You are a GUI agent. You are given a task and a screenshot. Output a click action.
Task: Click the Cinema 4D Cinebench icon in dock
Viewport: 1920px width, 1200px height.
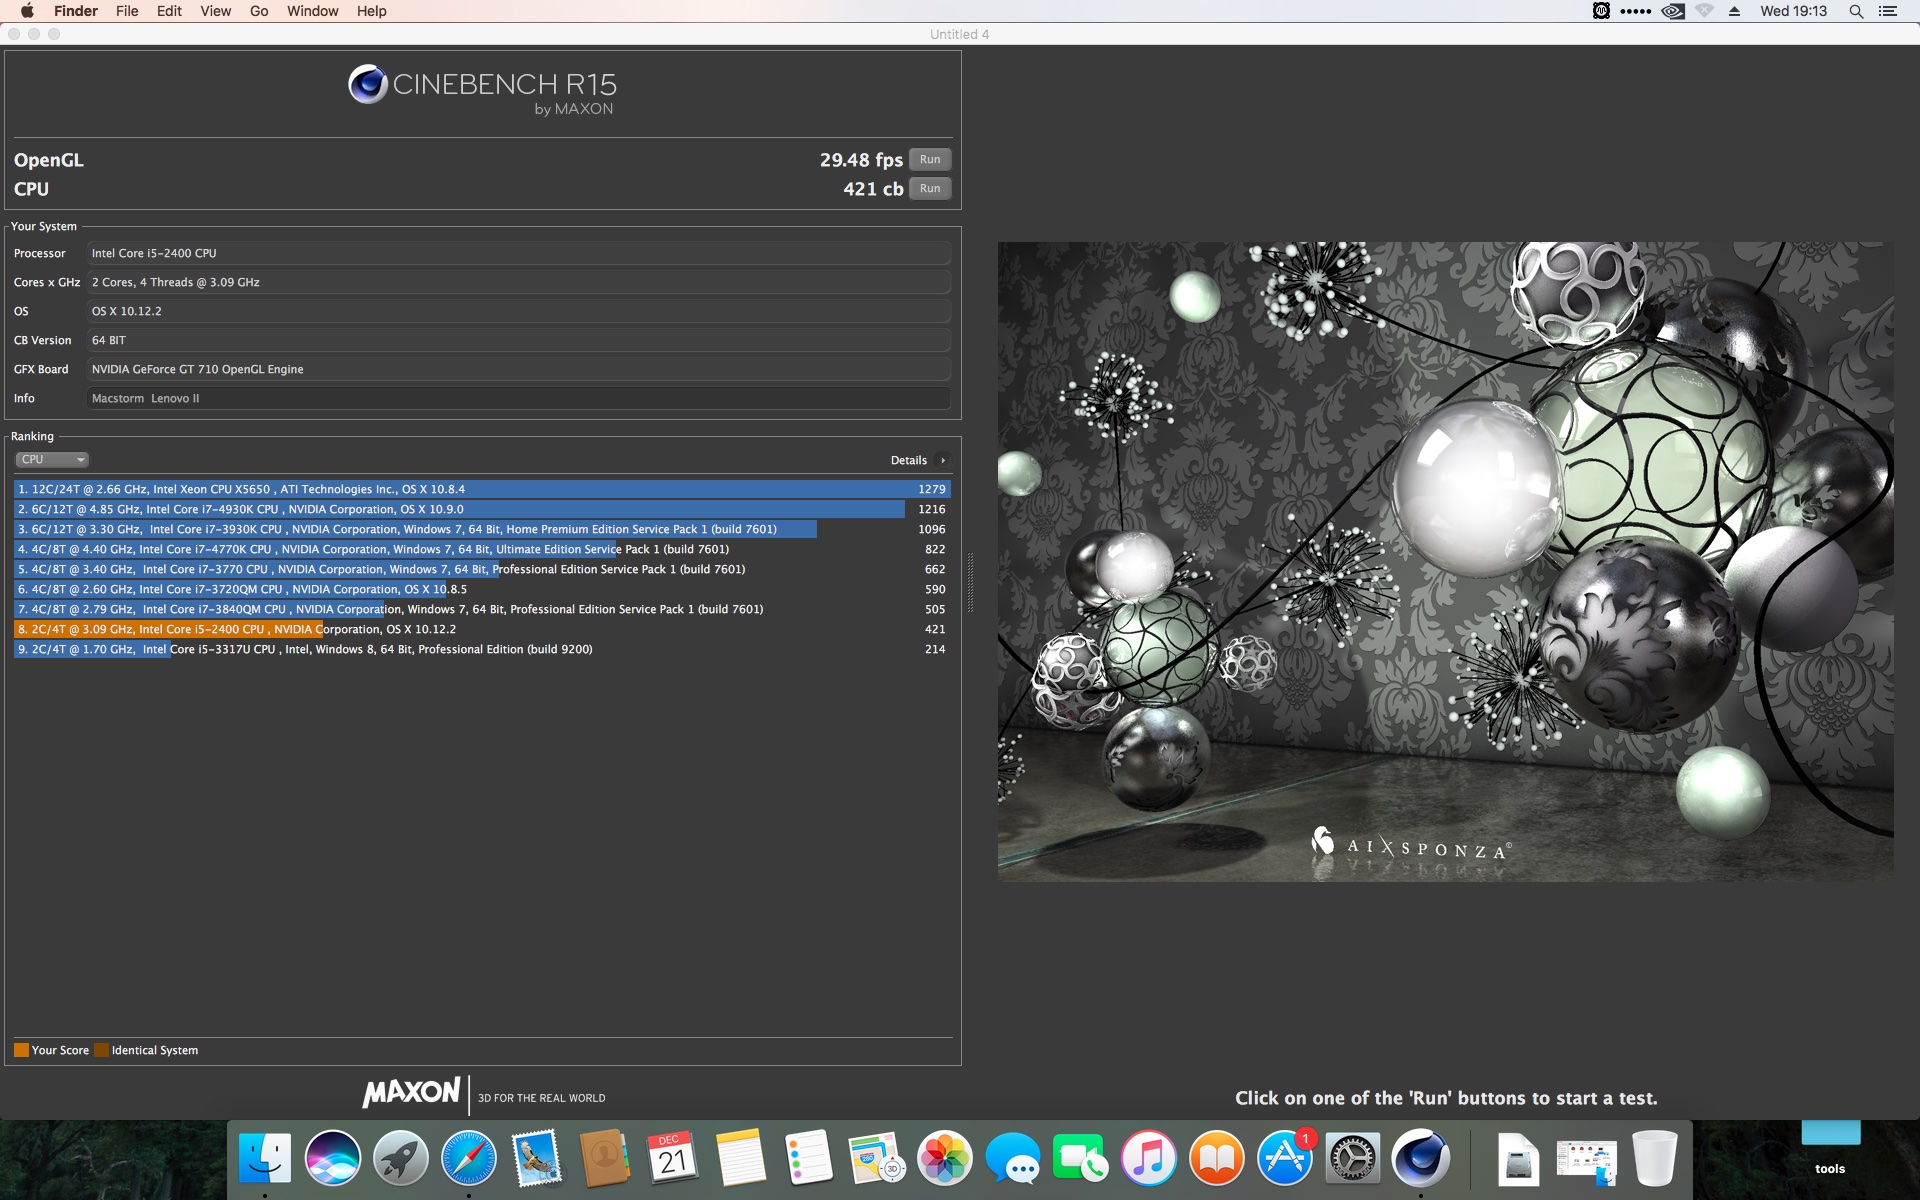[1420, 1158]
